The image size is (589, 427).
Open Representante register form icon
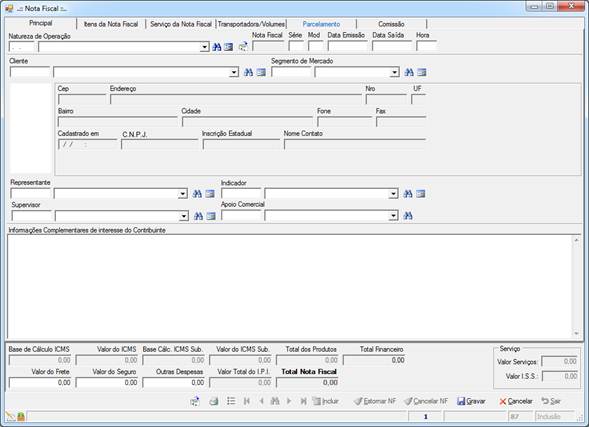(x=210, y=194)
